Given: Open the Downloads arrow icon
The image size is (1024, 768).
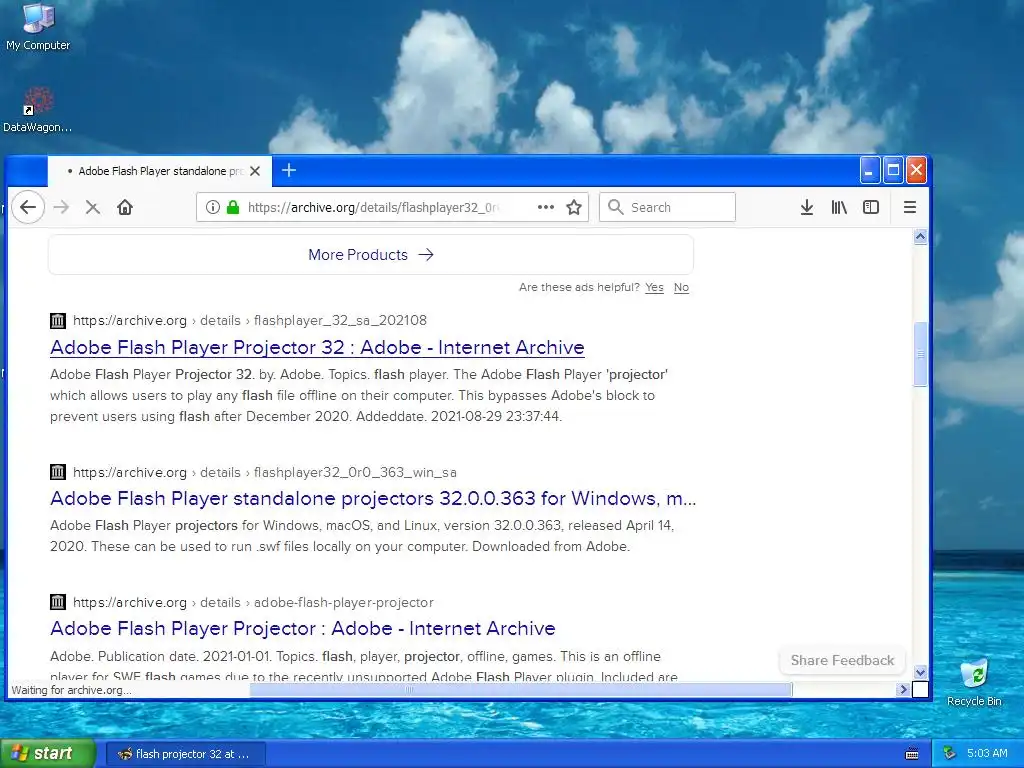Looking at the screenshot, I should tap(807, 208).
